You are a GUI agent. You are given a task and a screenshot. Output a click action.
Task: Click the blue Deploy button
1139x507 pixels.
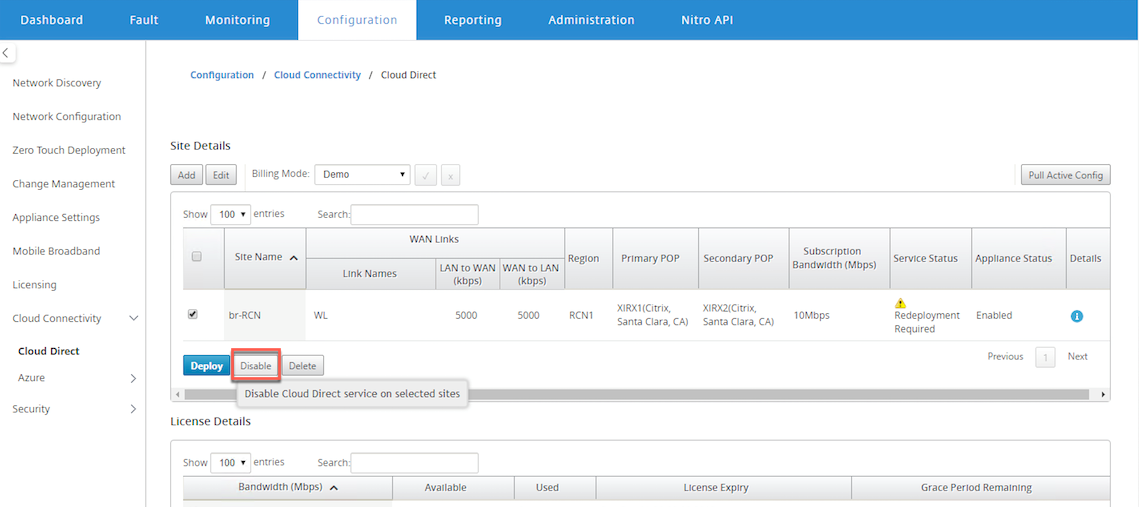point(206,366)
